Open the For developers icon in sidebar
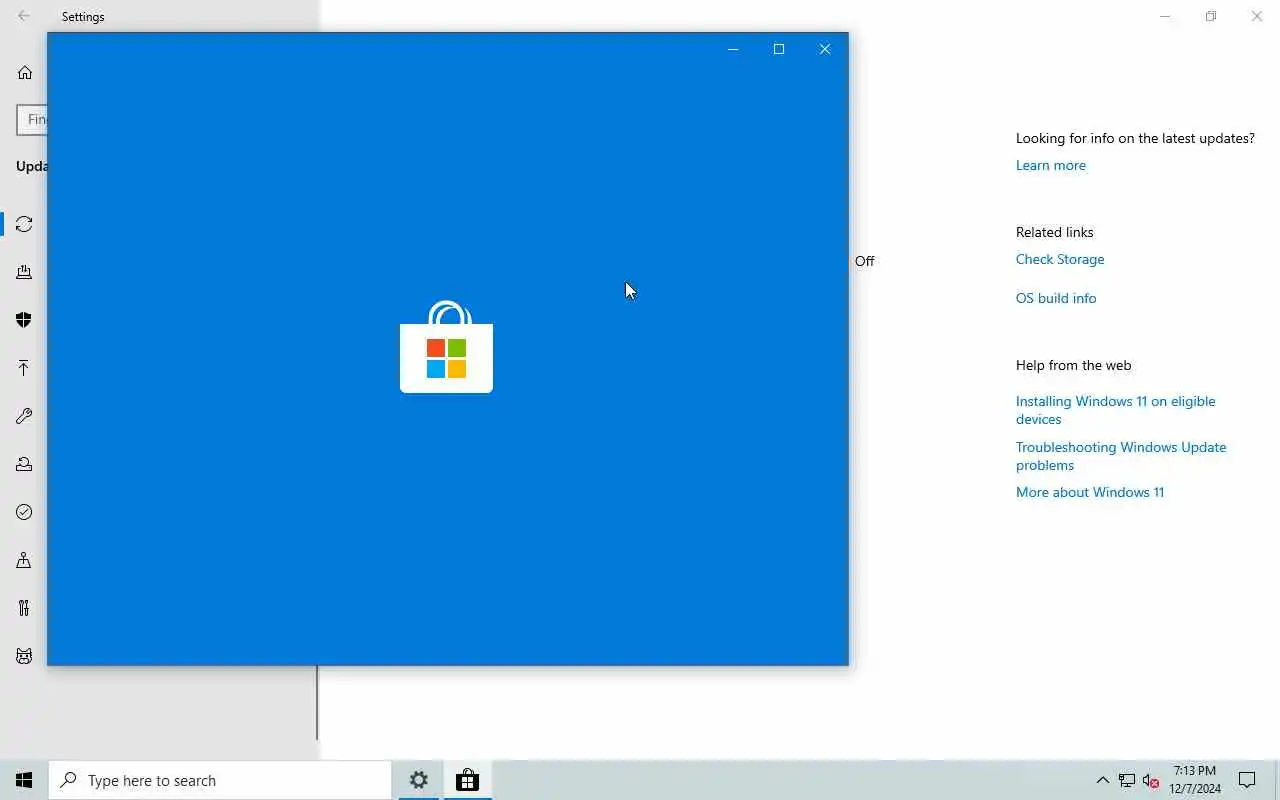Image resolution: width=1280 pixels, height=800 pixels. 24,608
